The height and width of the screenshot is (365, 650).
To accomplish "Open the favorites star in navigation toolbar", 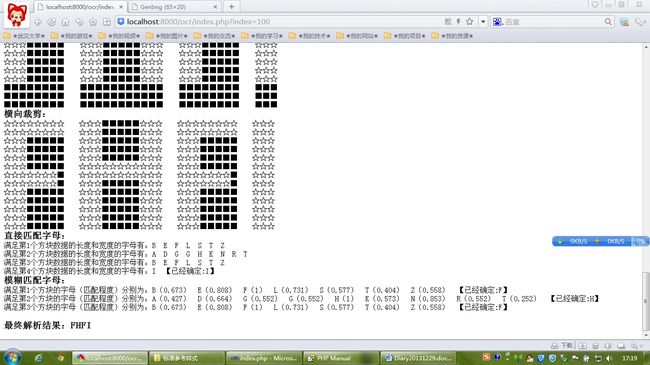I will (x=93, y=22).
